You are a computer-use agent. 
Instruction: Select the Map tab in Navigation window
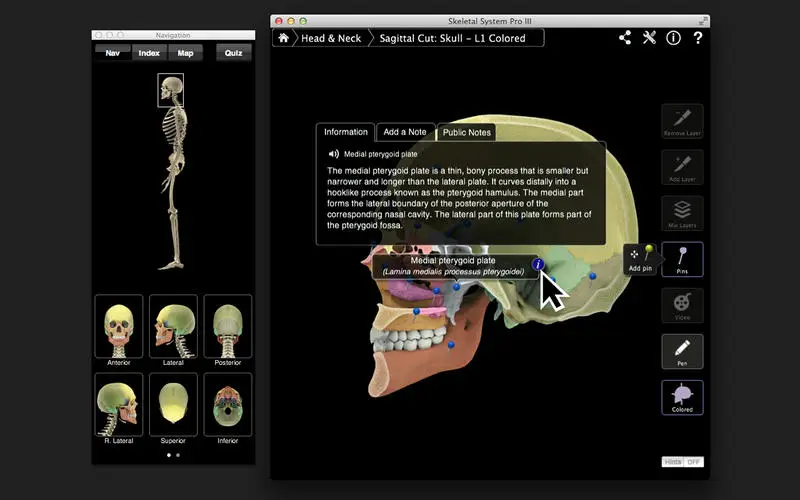(185, 53)
